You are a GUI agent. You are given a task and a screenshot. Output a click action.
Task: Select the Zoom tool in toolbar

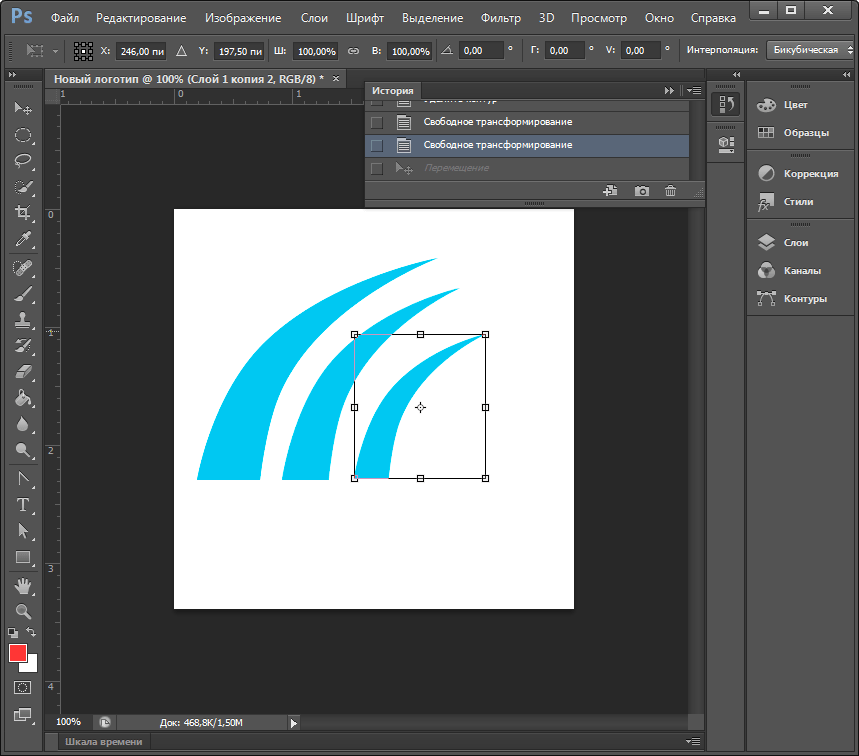coord(23,611)
